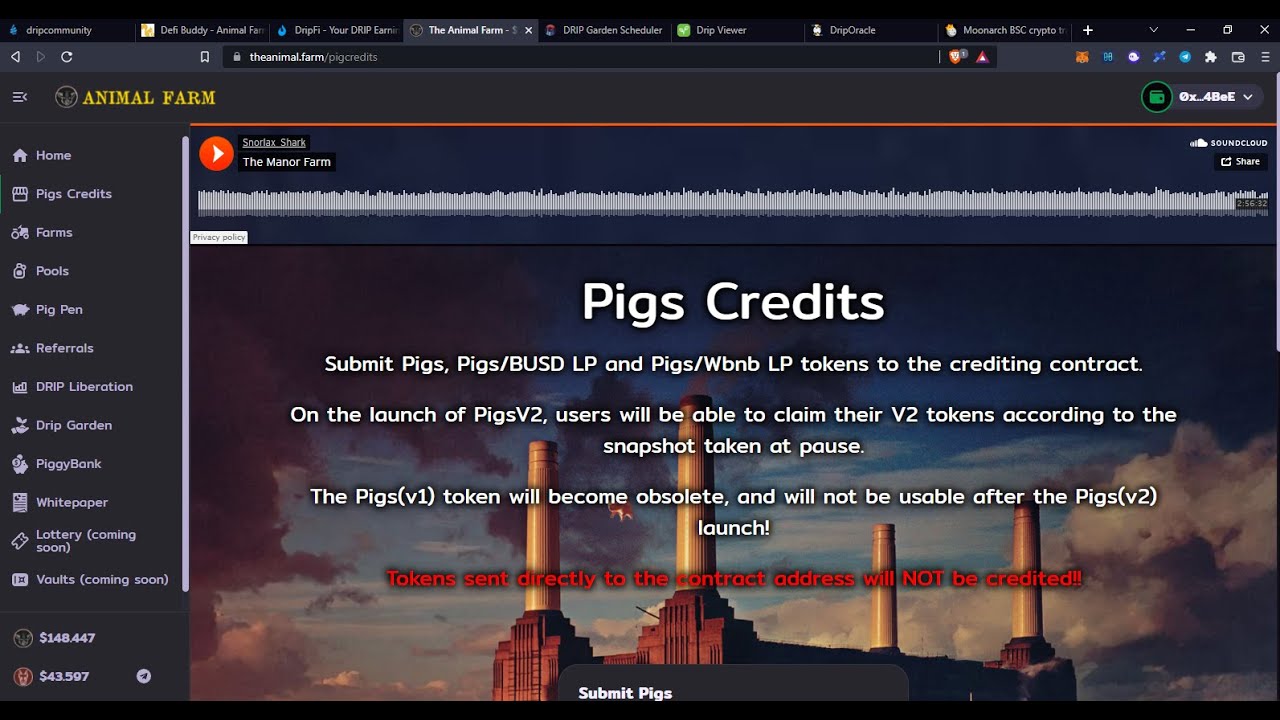Reload the current page

coord(67,57)
